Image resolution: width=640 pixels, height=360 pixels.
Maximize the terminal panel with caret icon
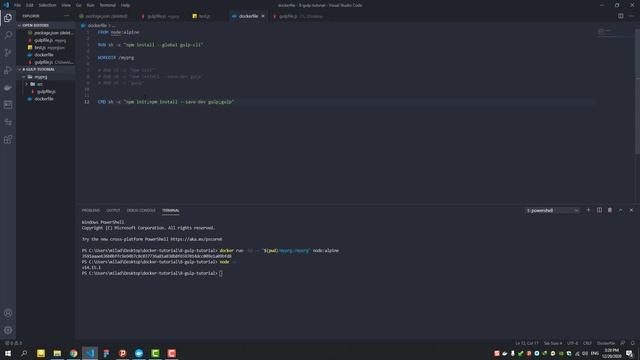(x=620, y=210)
